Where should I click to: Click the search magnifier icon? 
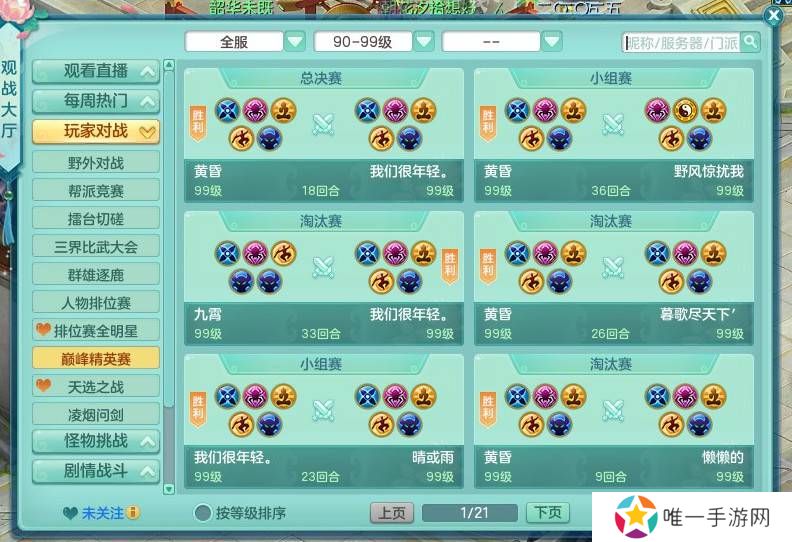coord(750,42)
